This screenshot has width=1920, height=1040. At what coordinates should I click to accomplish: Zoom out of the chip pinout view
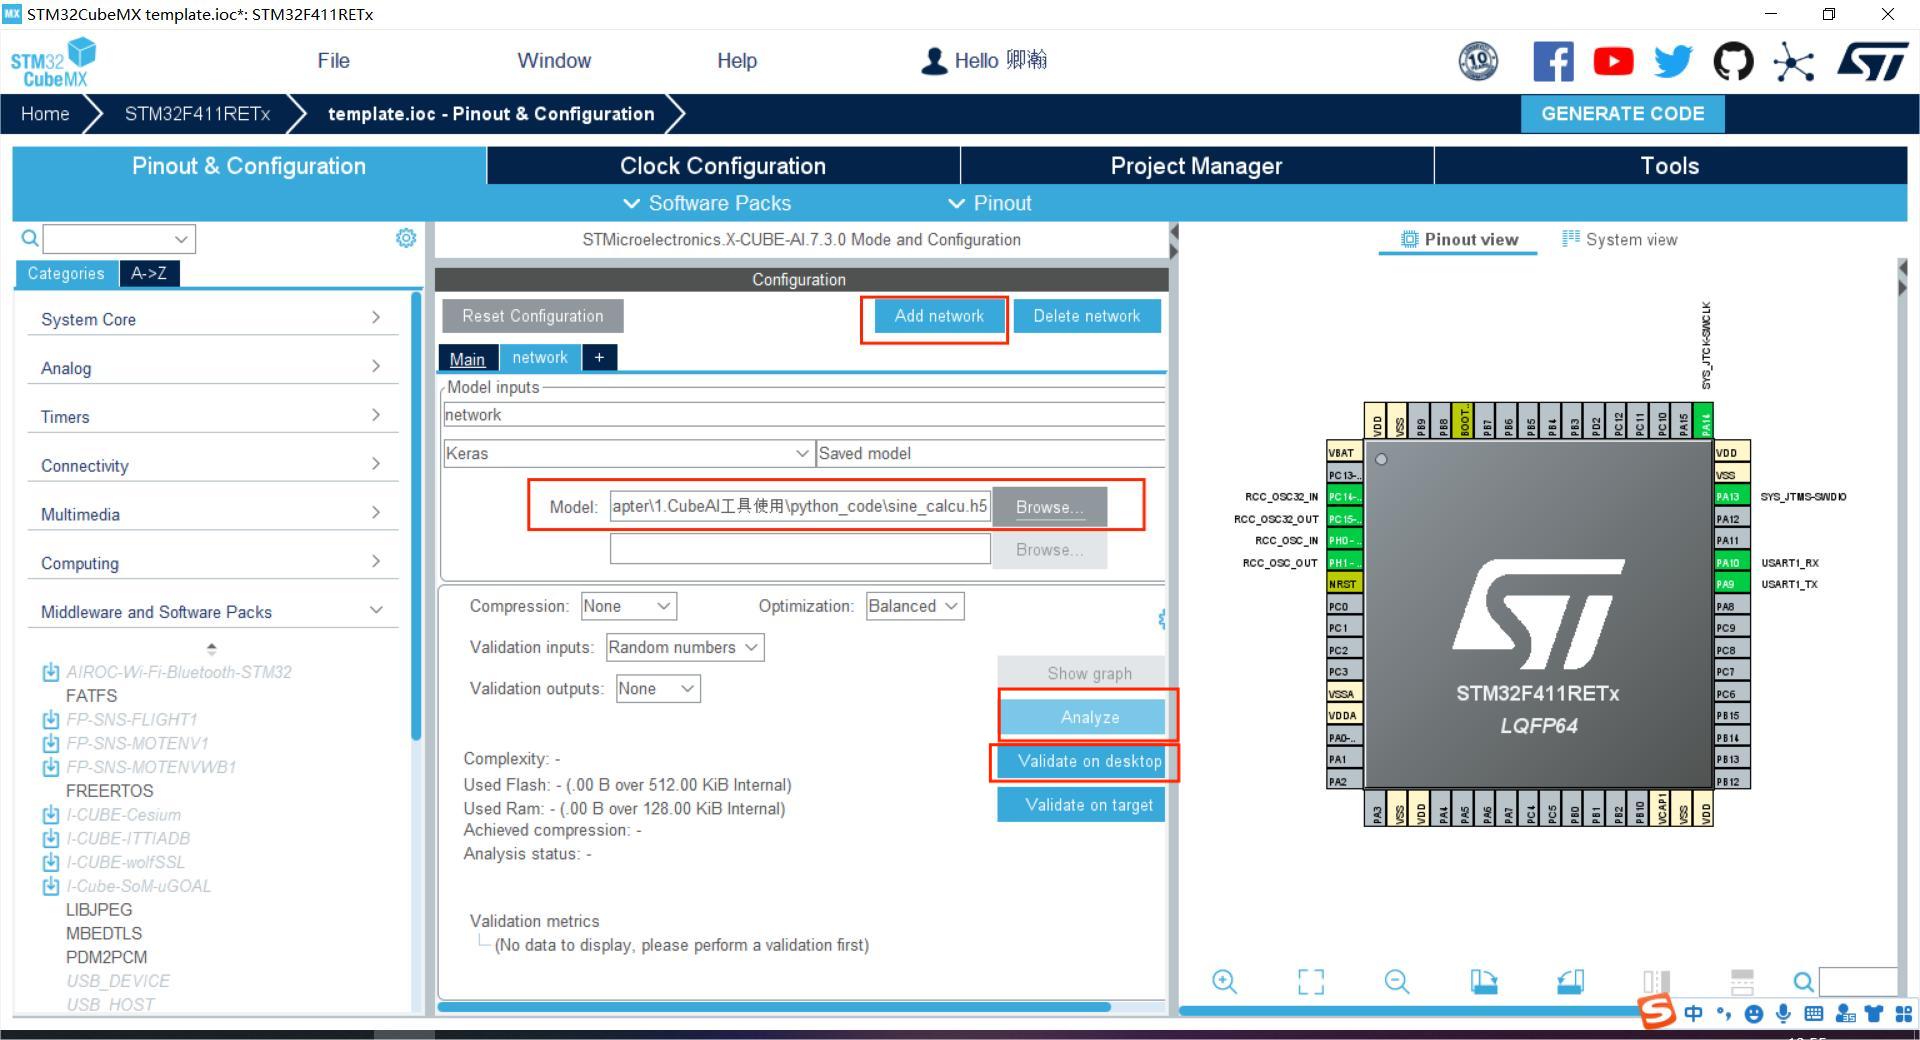[x=1396, y=981]
